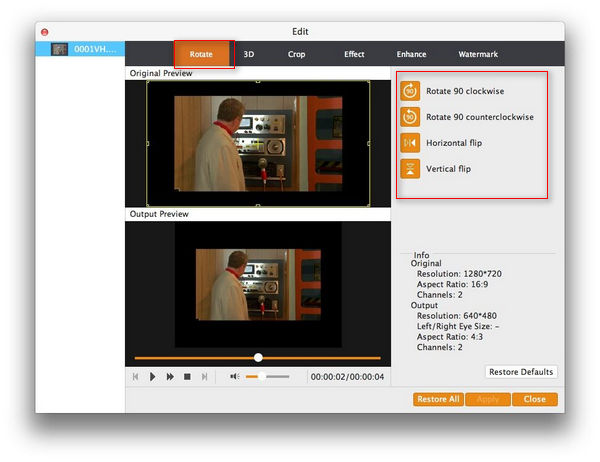
Task: Click the output Resolution: 640*480 text
Action: pyautogui.click(x=457, y=316)
